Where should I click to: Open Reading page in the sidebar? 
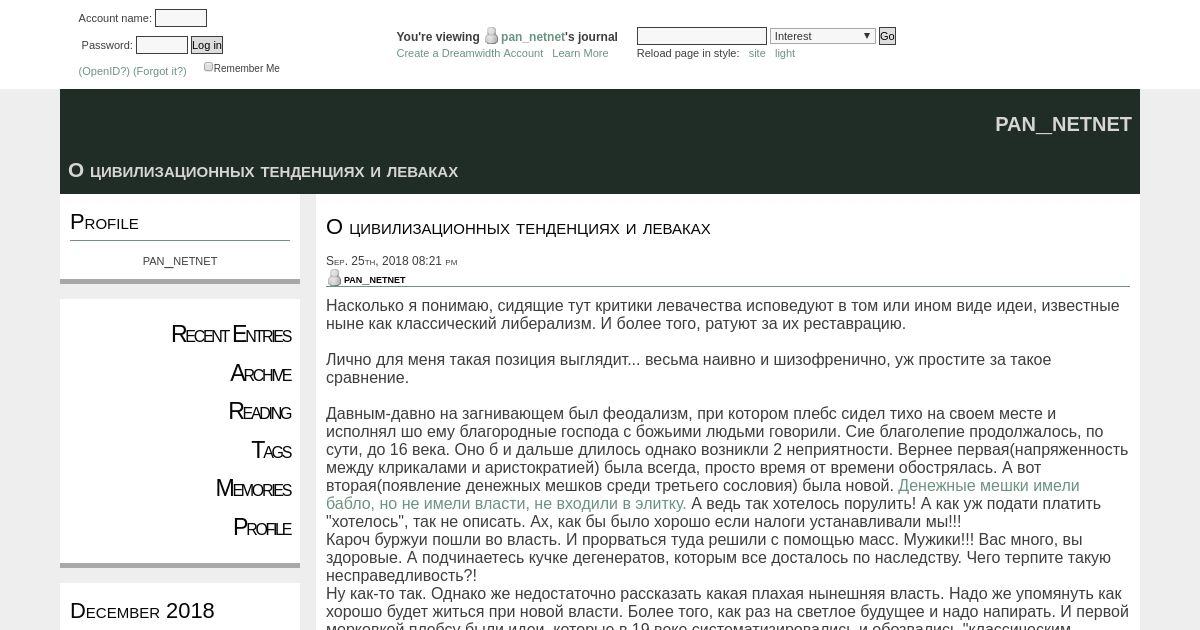click(259, 412)
